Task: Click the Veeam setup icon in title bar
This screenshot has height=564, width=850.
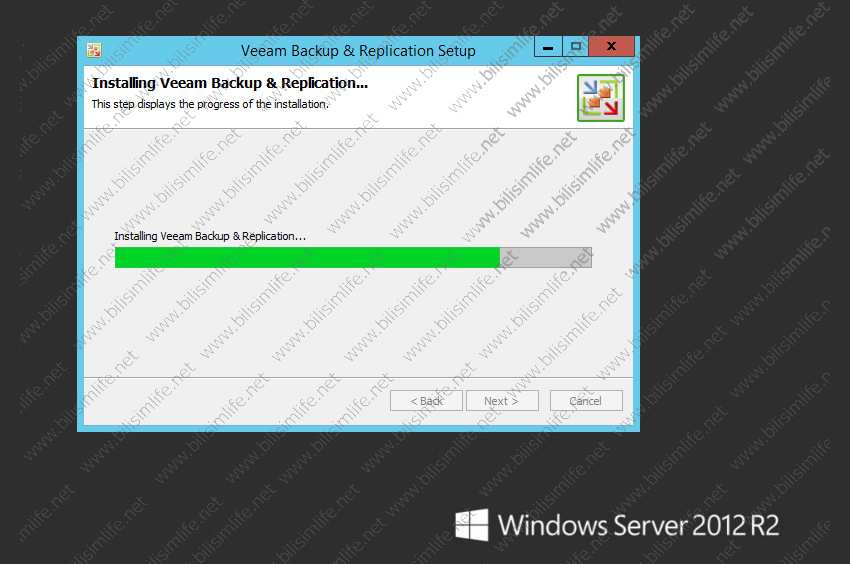Action: 94,50
